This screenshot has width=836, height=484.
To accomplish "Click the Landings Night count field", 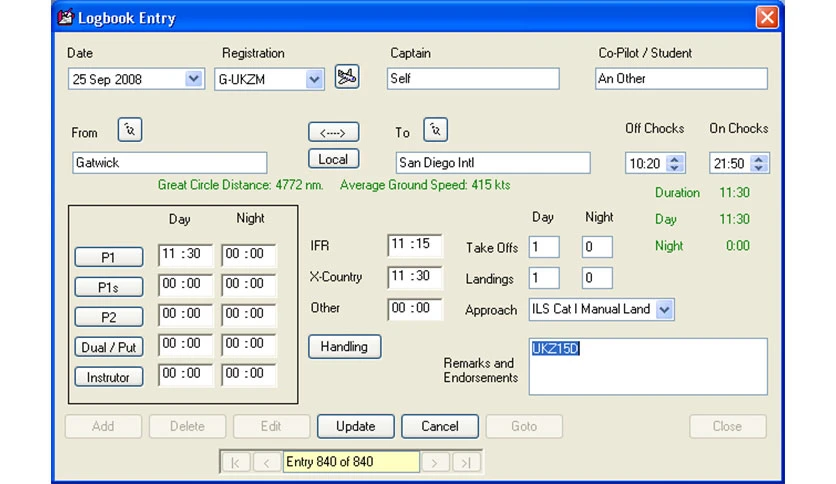I will (x=597, y=278).
